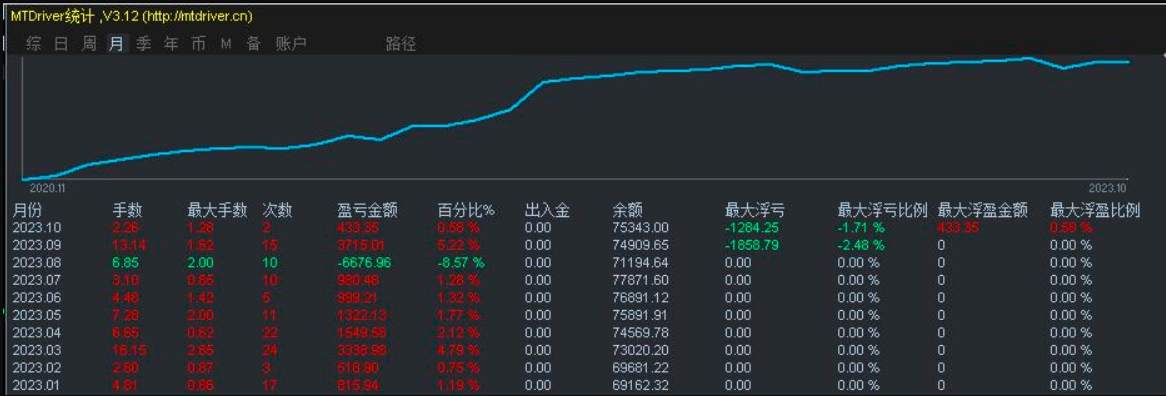
Task: Select the 2023.05 month row
Action: [x=576, y=315]
